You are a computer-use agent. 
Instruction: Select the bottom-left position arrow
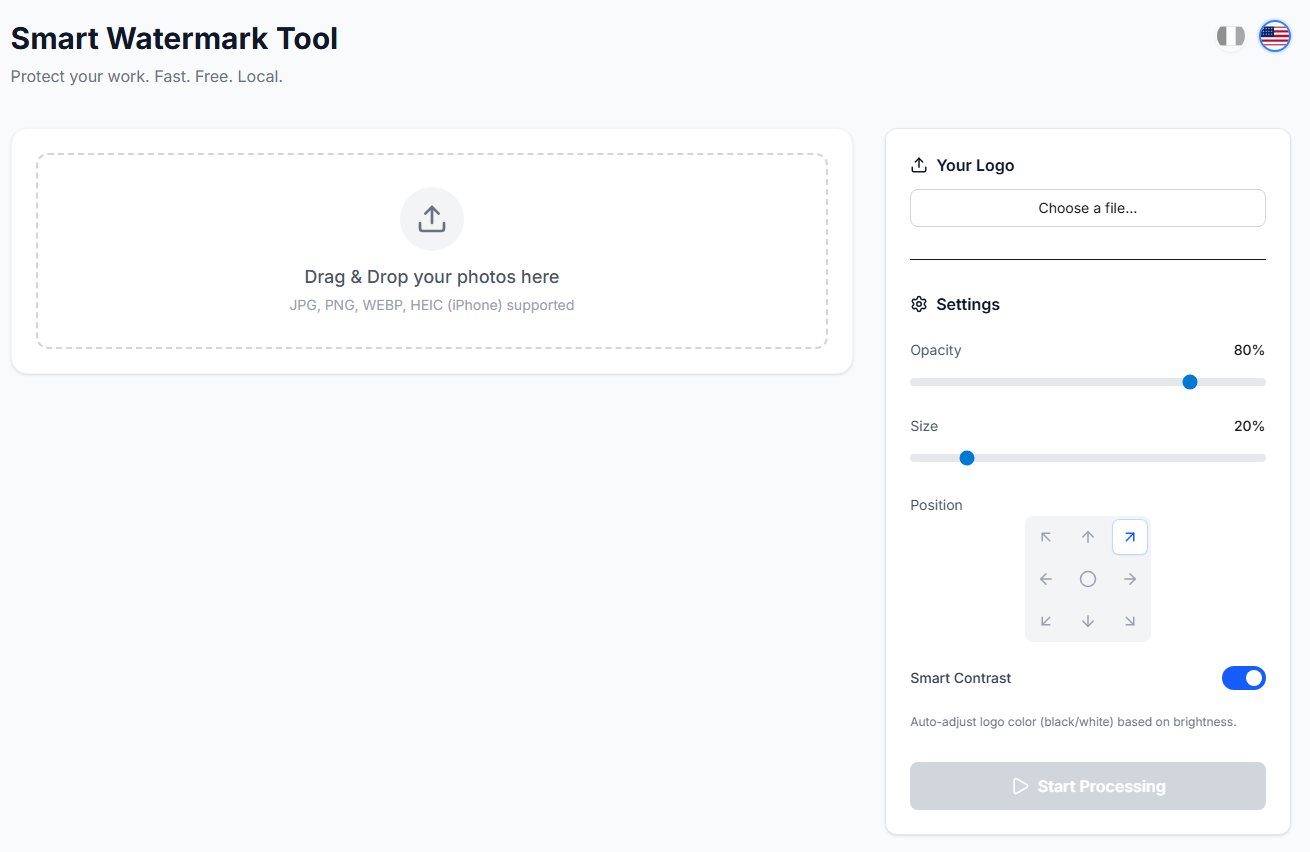point(1046,620)
